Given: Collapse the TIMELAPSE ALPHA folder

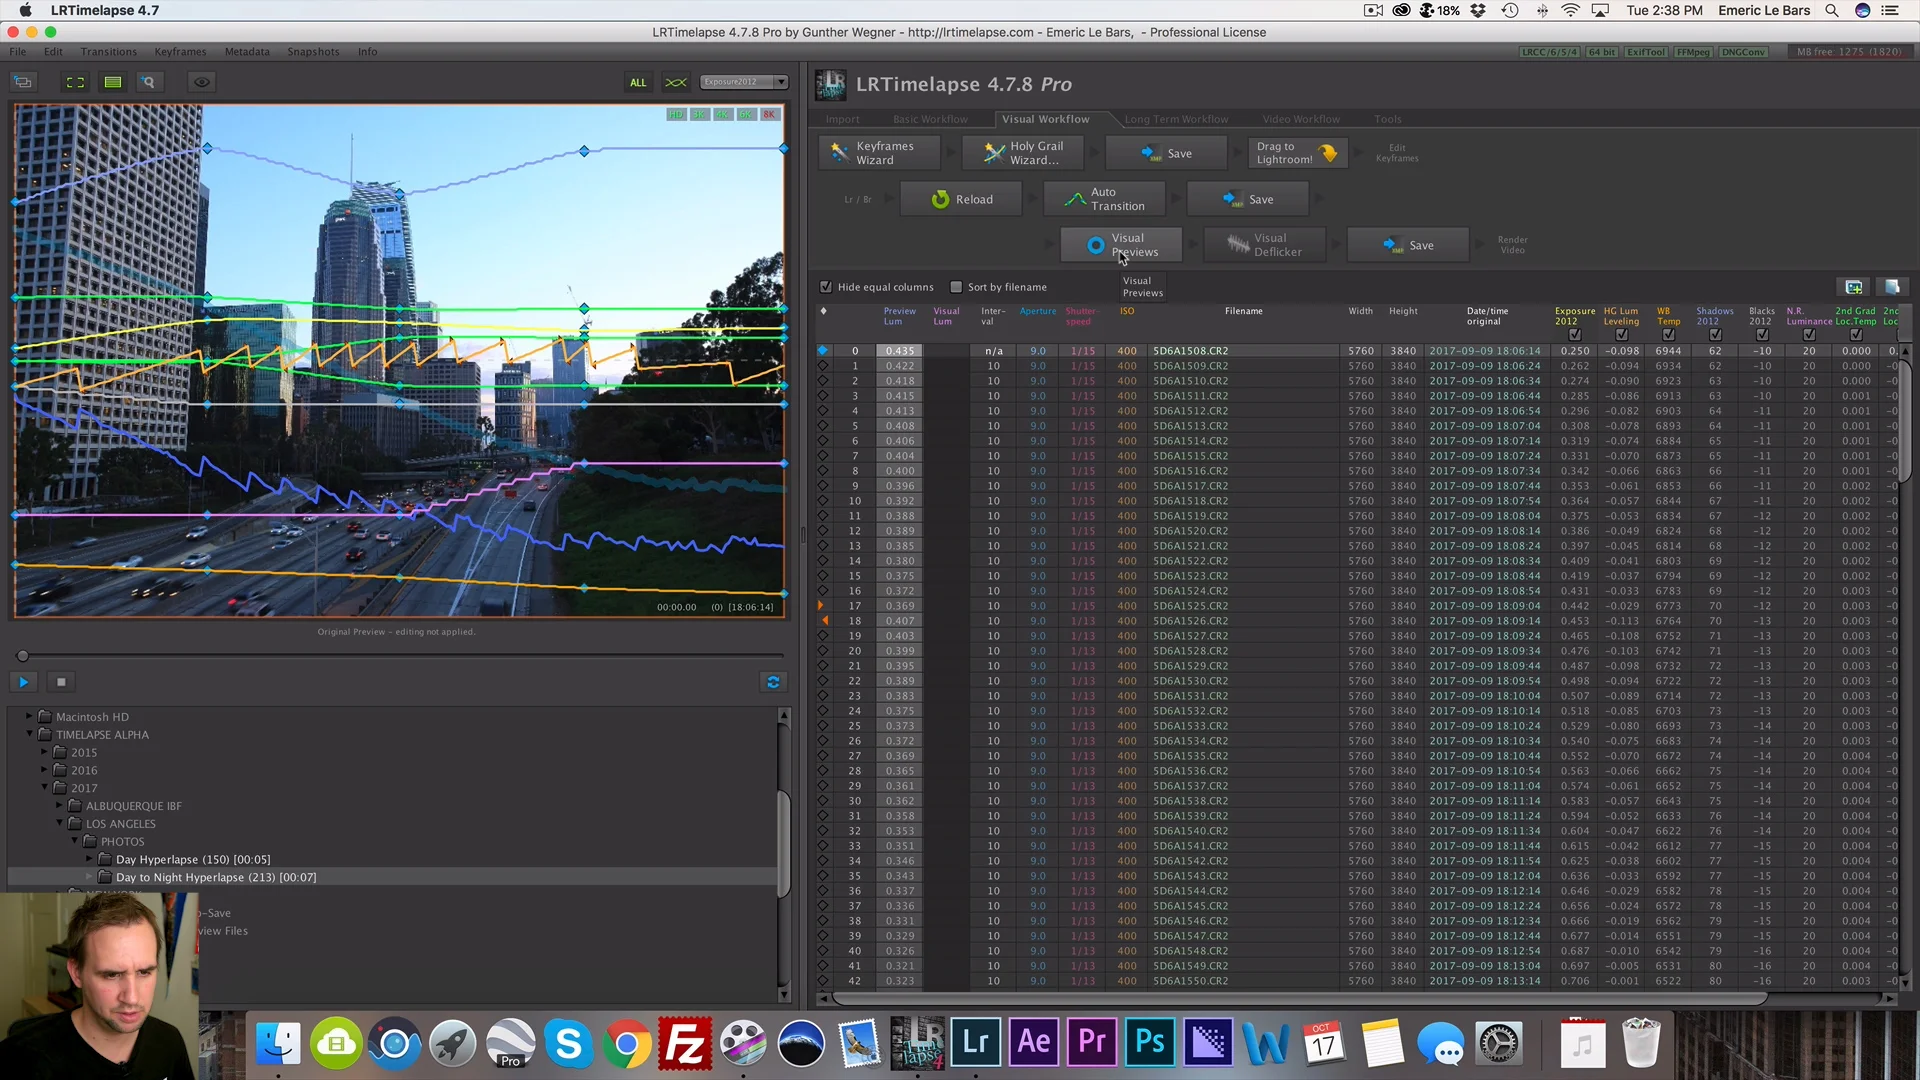Looking at the screenshot, I should pos(29,734).
